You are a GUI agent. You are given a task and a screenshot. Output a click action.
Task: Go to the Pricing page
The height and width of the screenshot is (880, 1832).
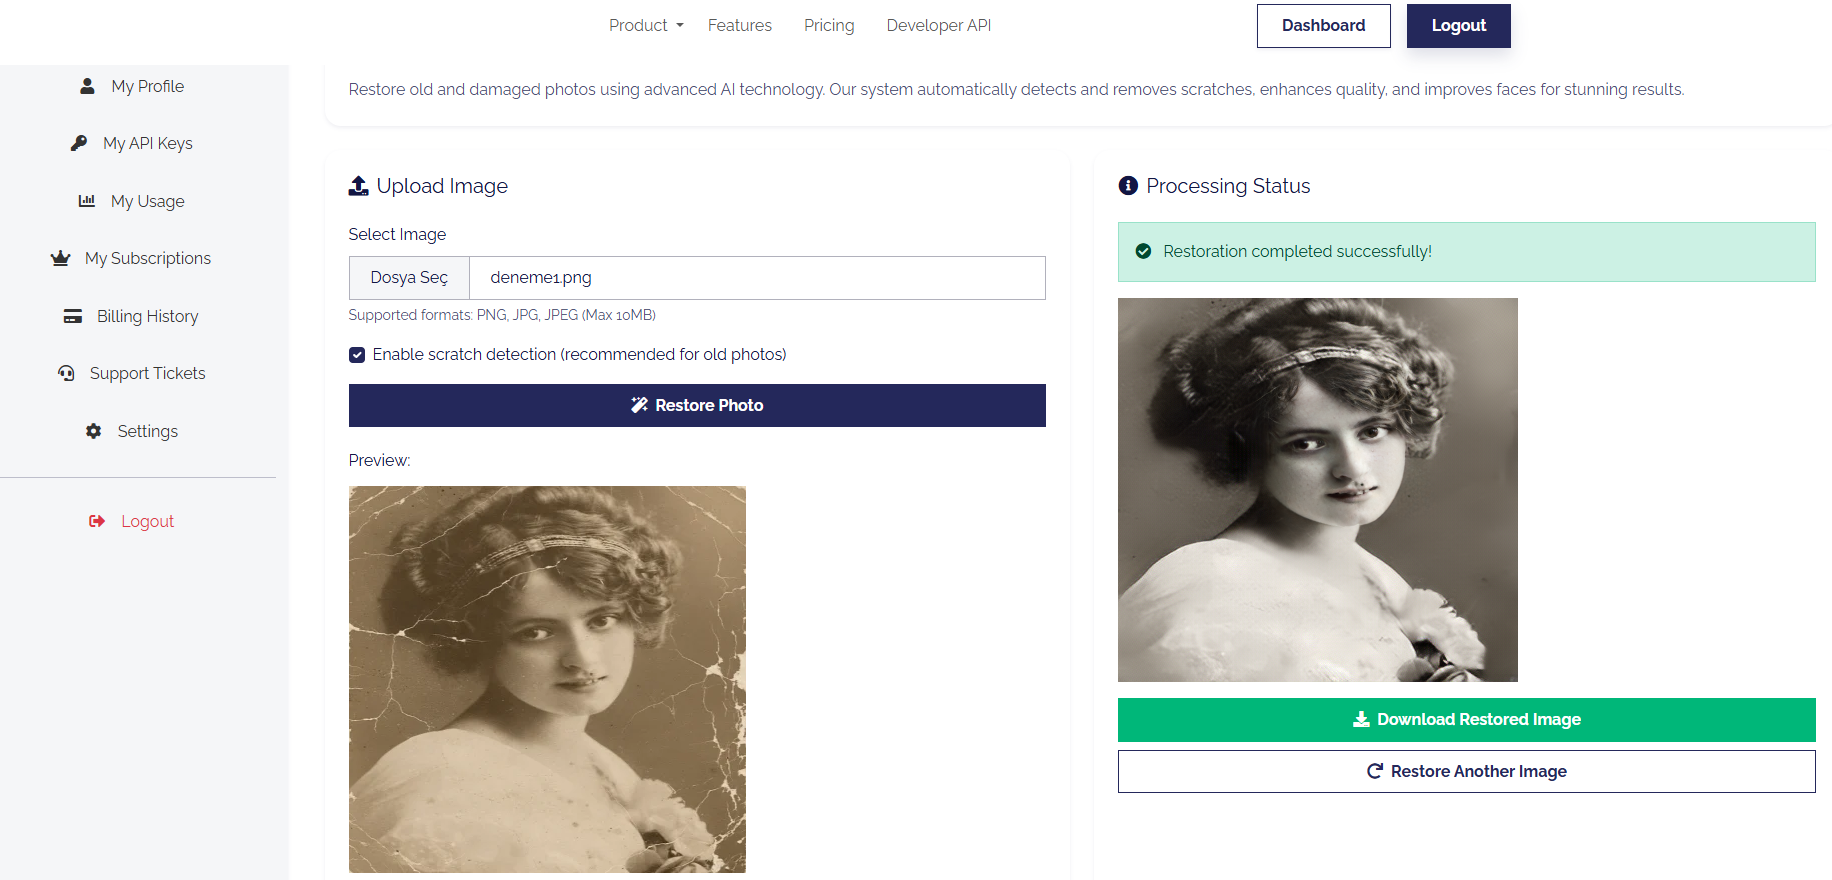pyautogui.click(x=829, y=25)
